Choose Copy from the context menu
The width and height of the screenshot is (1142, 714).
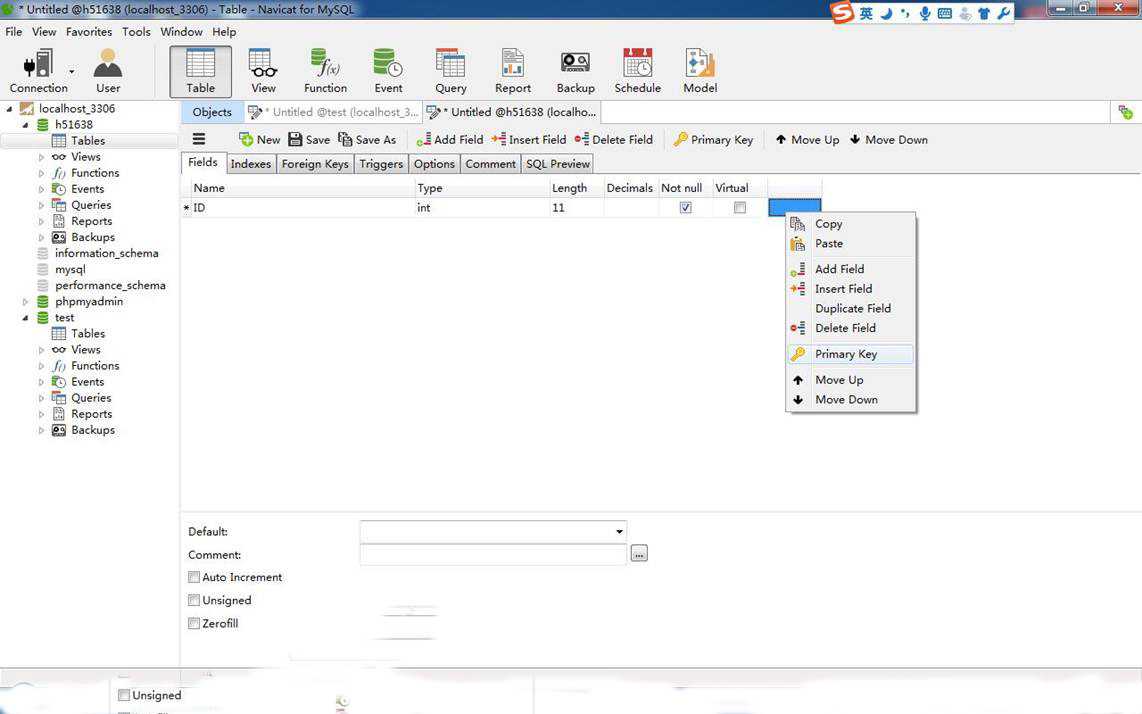coord(851,224)
